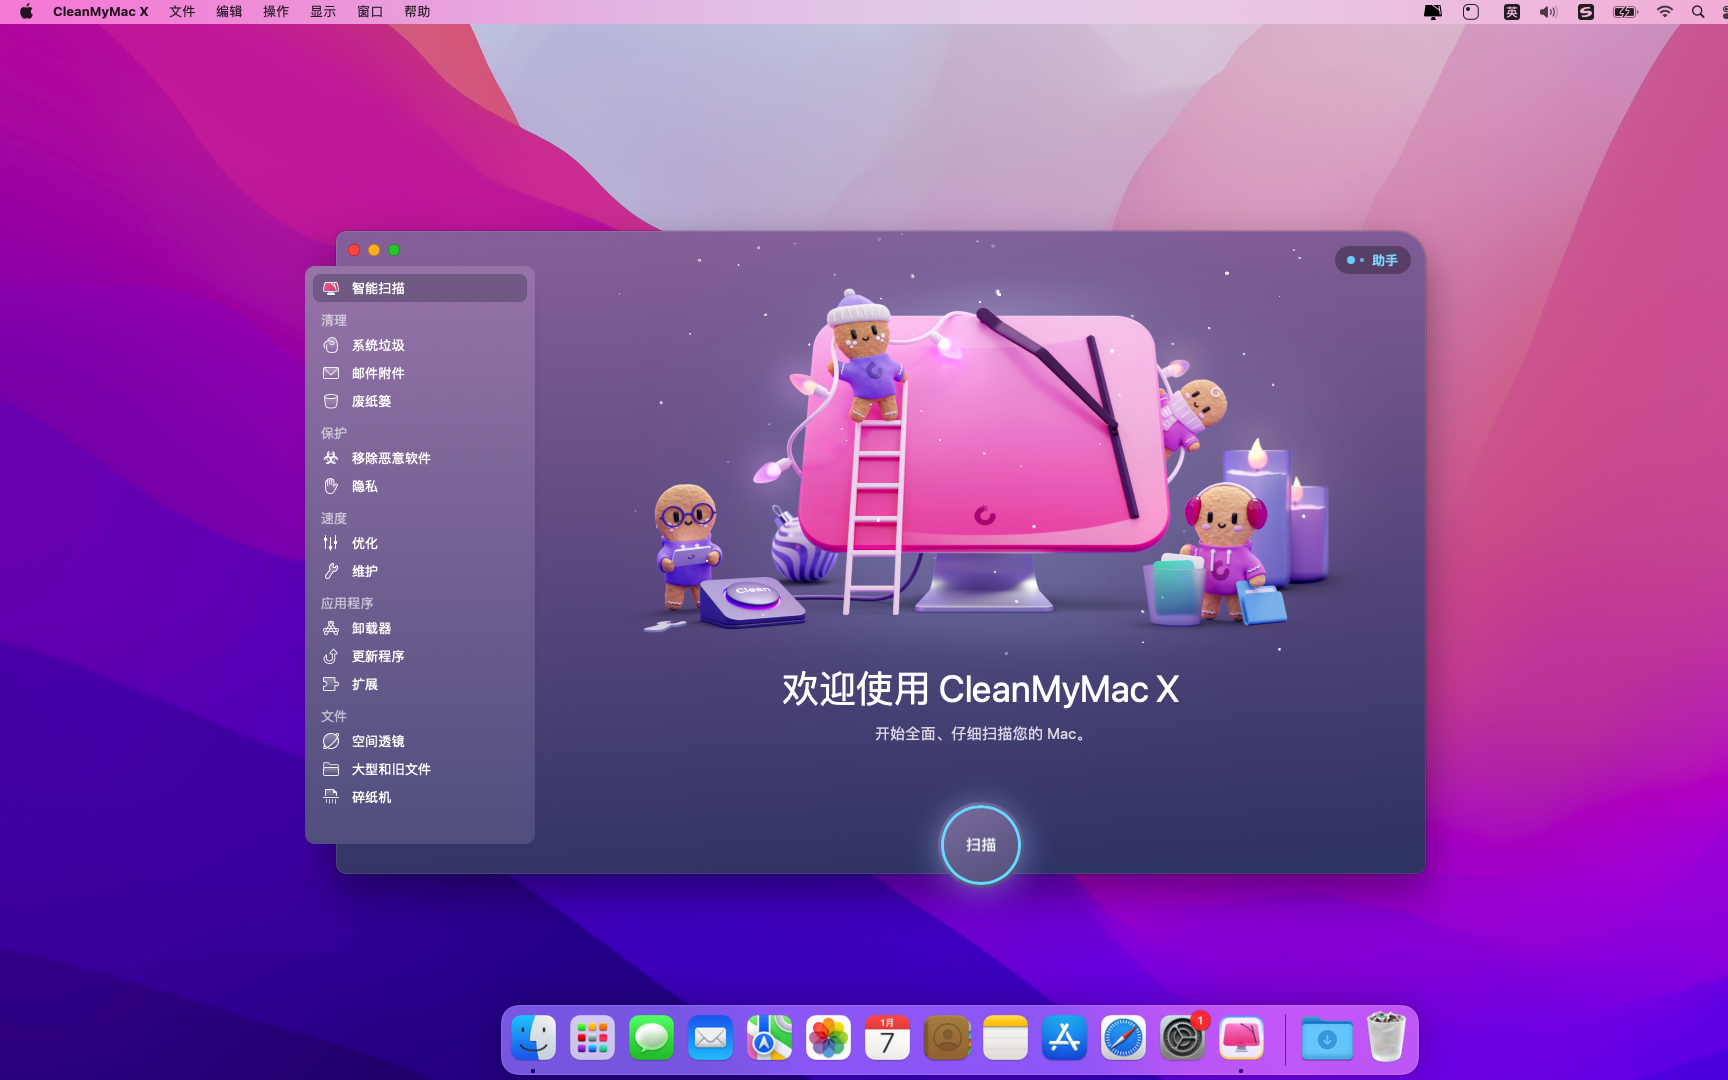Open 空间透镜 under 文件
The width and height of the screenshot is (1728, 1080).
(377, 741)
